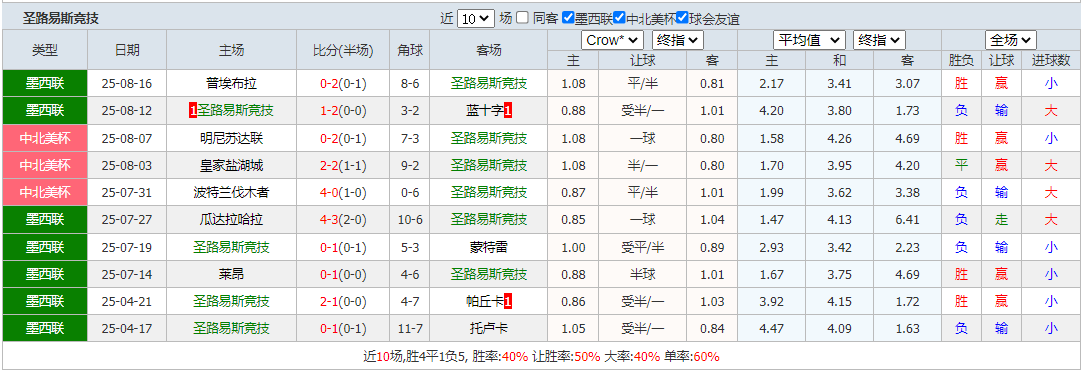Click the 受平/半 handicap cell
Screen dimensions: 1086x373
642,247
